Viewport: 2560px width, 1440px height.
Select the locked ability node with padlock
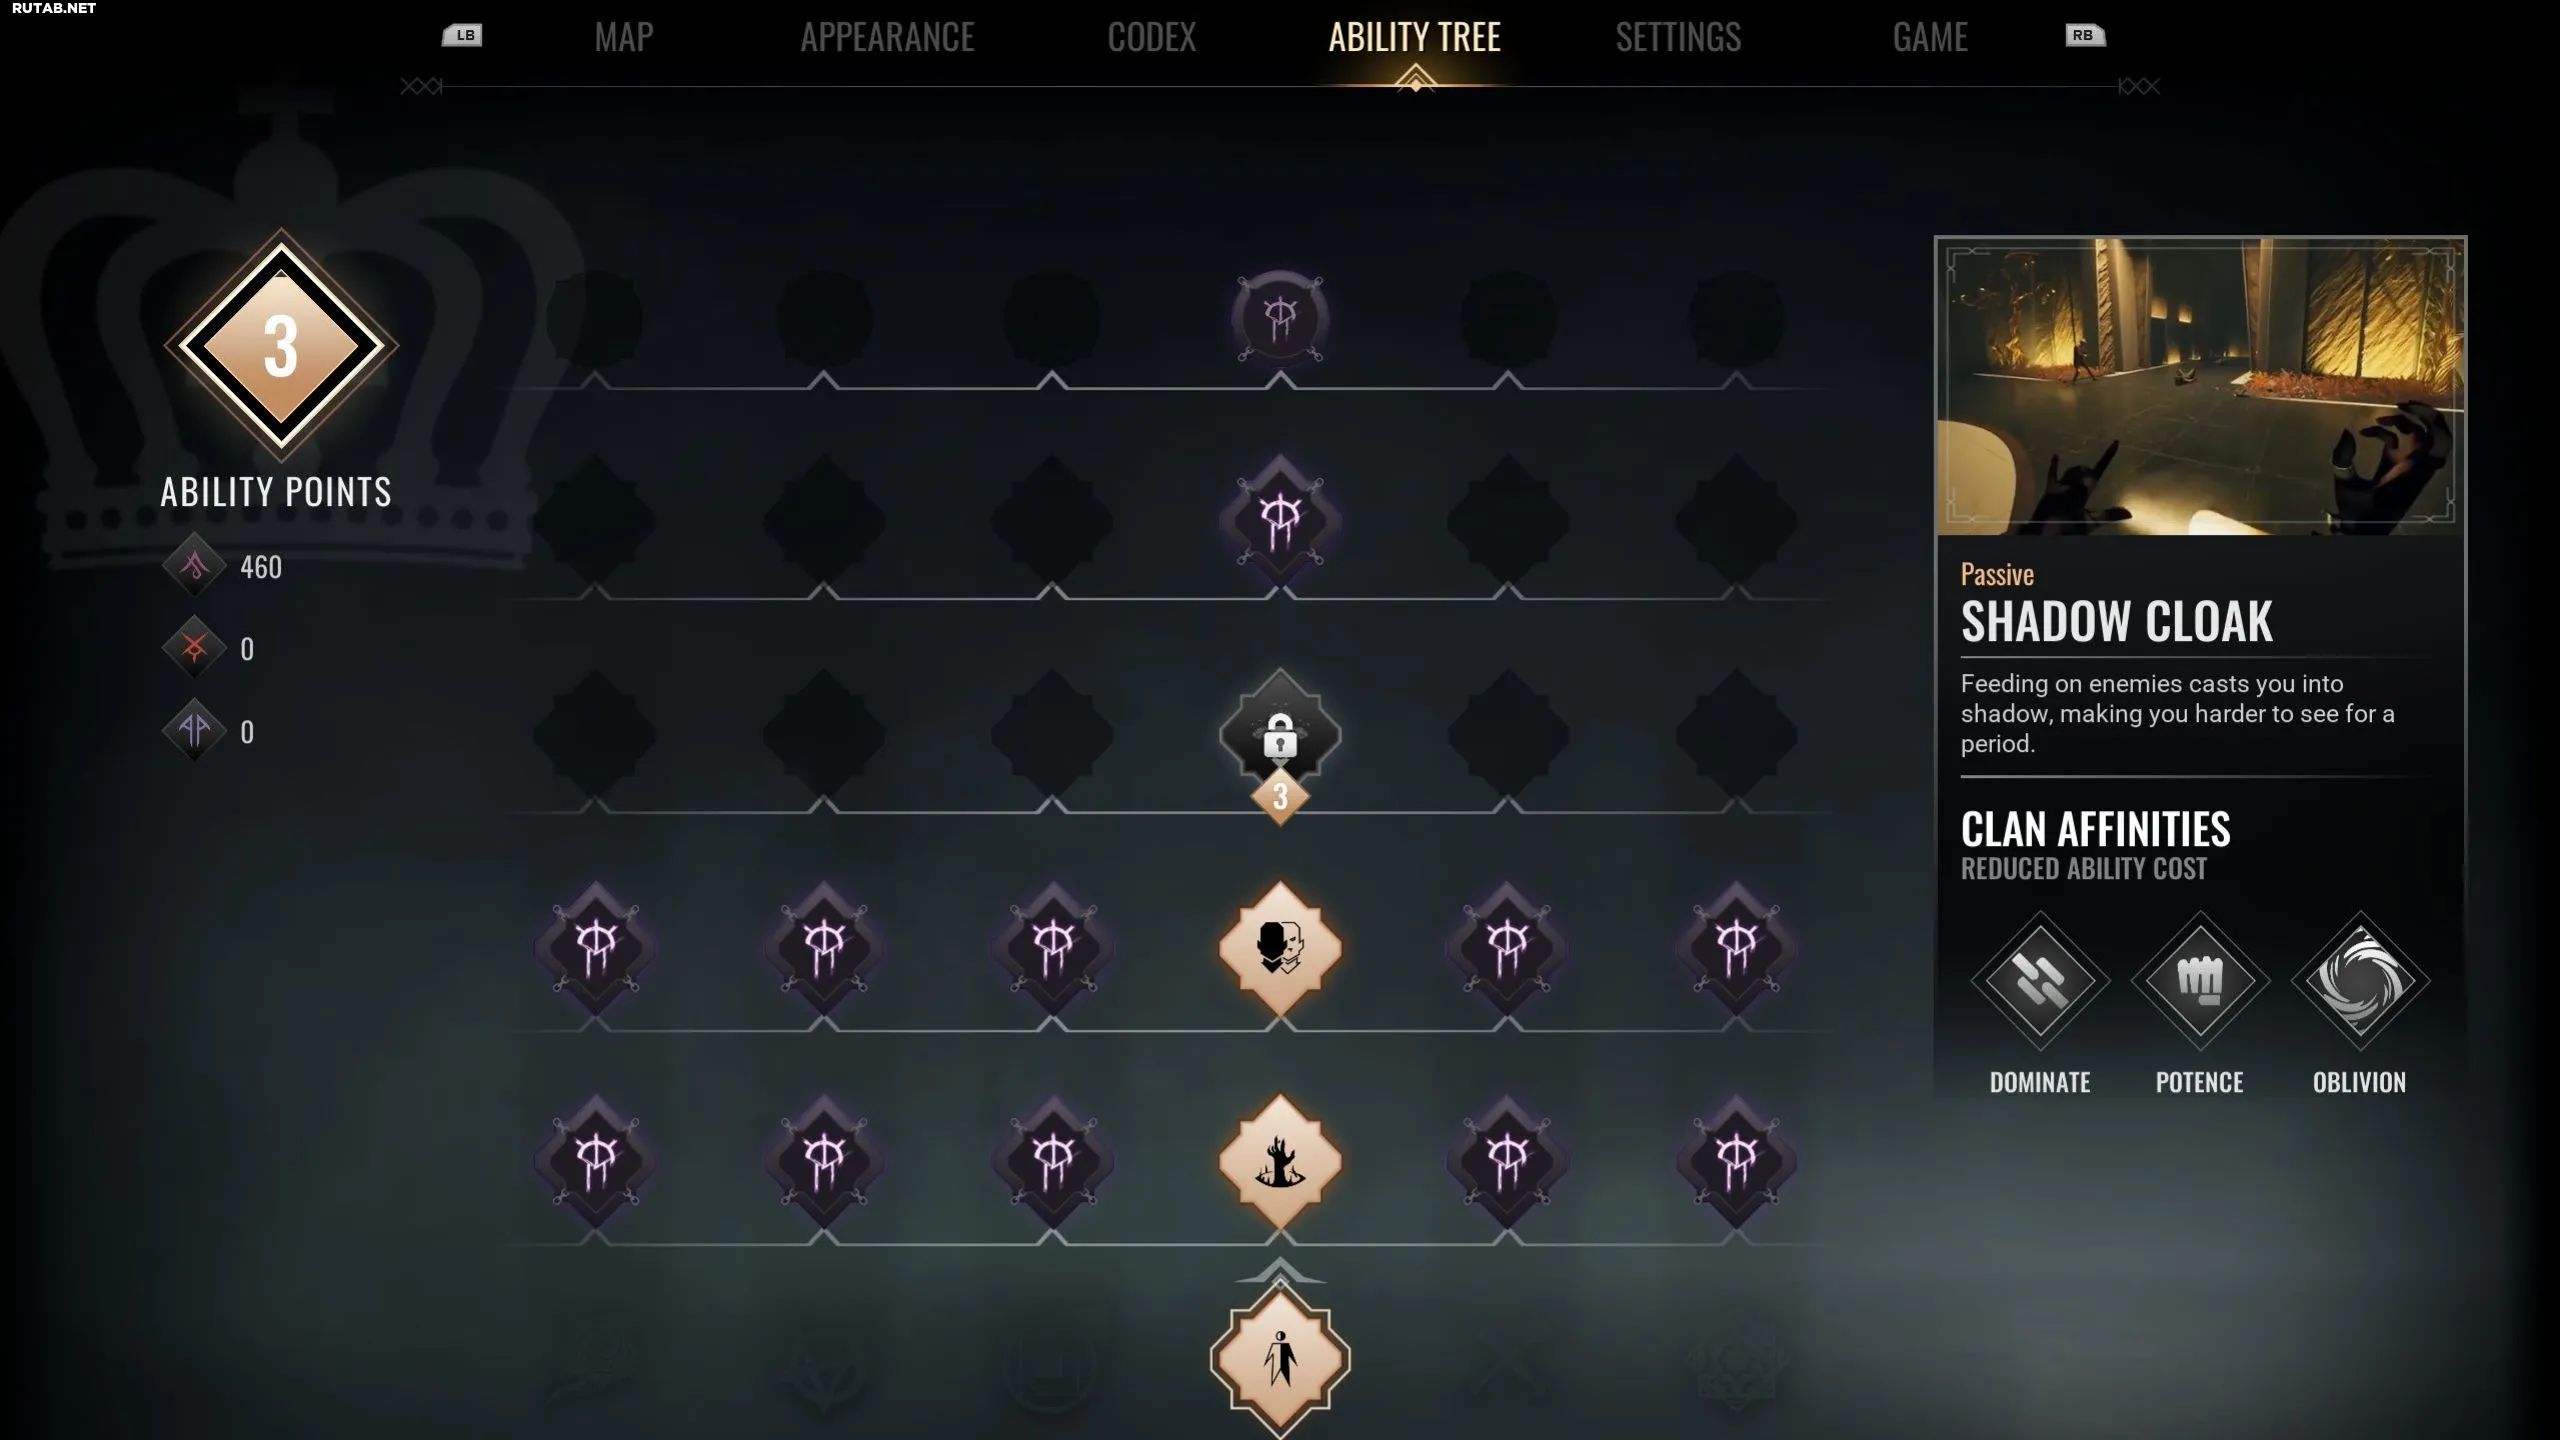pyautogui.click(x=1280, y=734)
